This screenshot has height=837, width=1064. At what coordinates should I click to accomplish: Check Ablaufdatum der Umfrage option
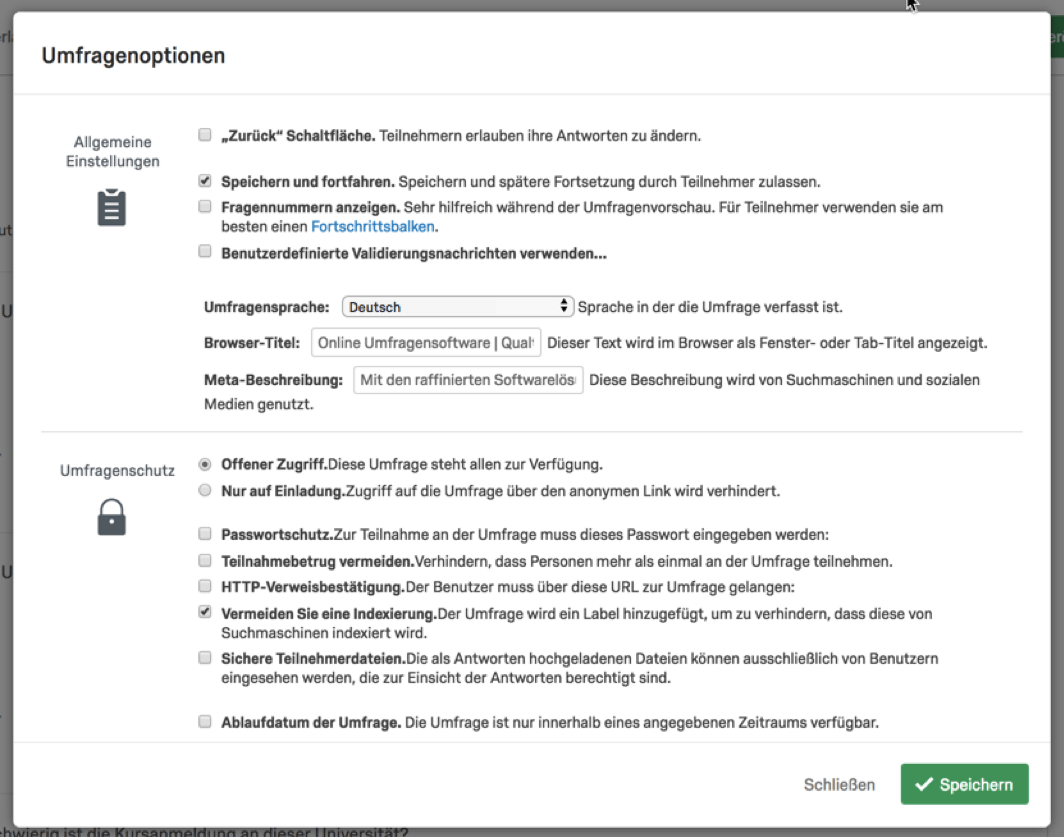pos(205,721)
